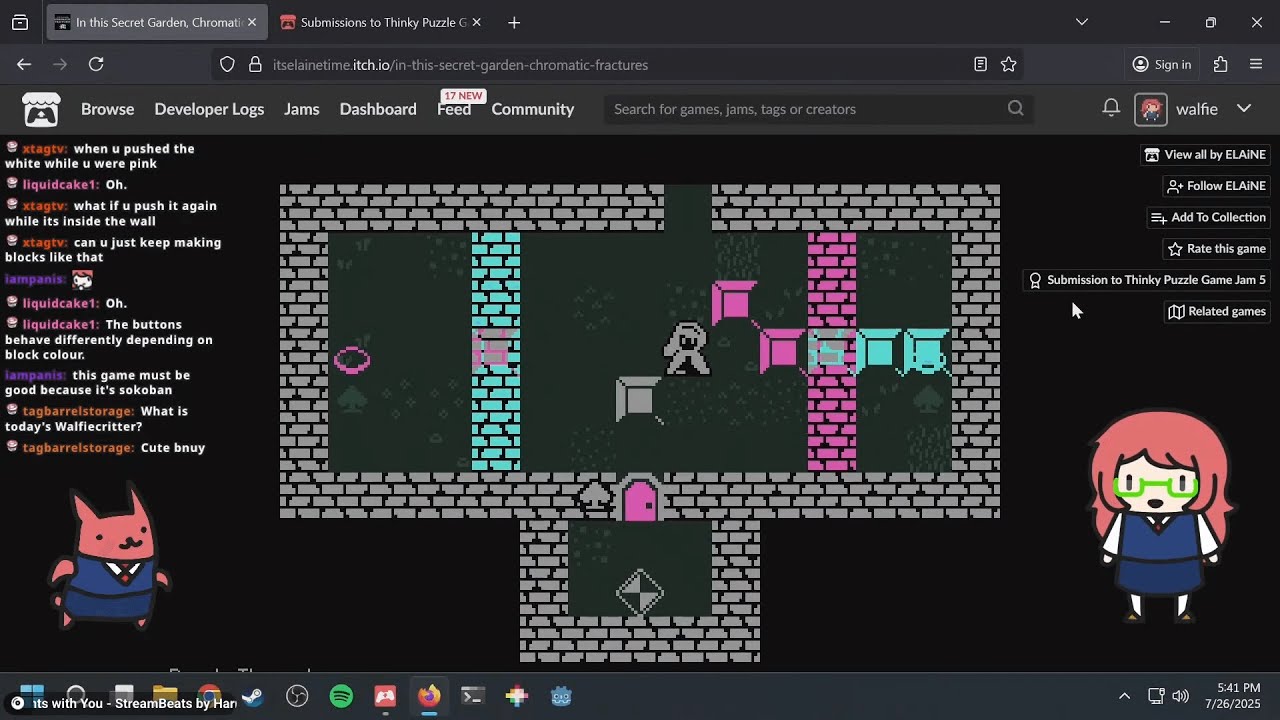Open Godot engine from the taskbar
The width and height of the screenshot is (1280, 720).
(561, 696)
